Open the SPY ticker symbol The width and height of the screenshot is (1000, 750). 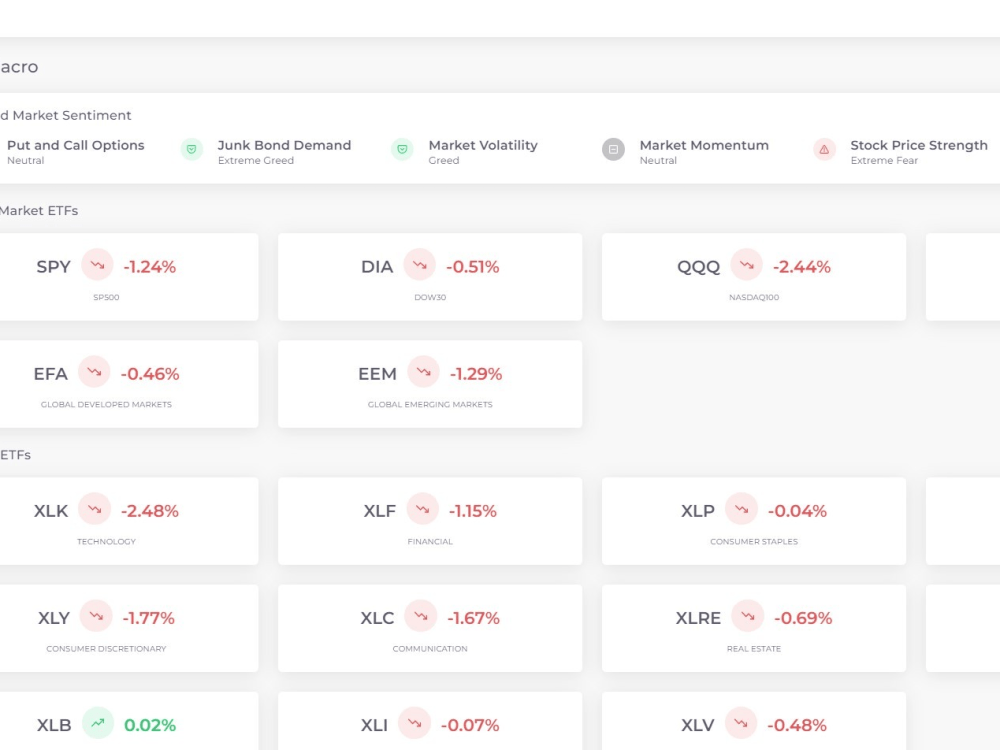(x=54, y=267)
